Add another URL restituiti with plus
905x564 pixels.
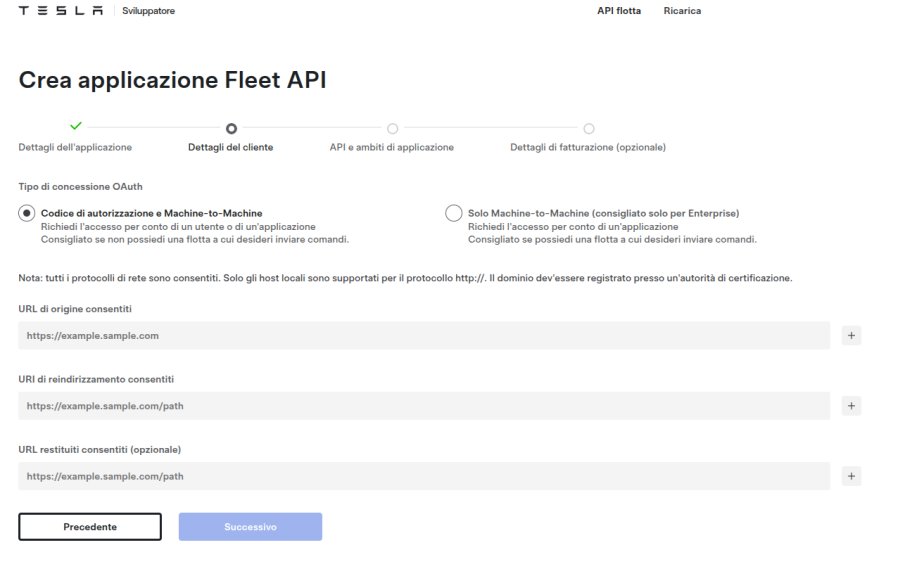[851, 476]
